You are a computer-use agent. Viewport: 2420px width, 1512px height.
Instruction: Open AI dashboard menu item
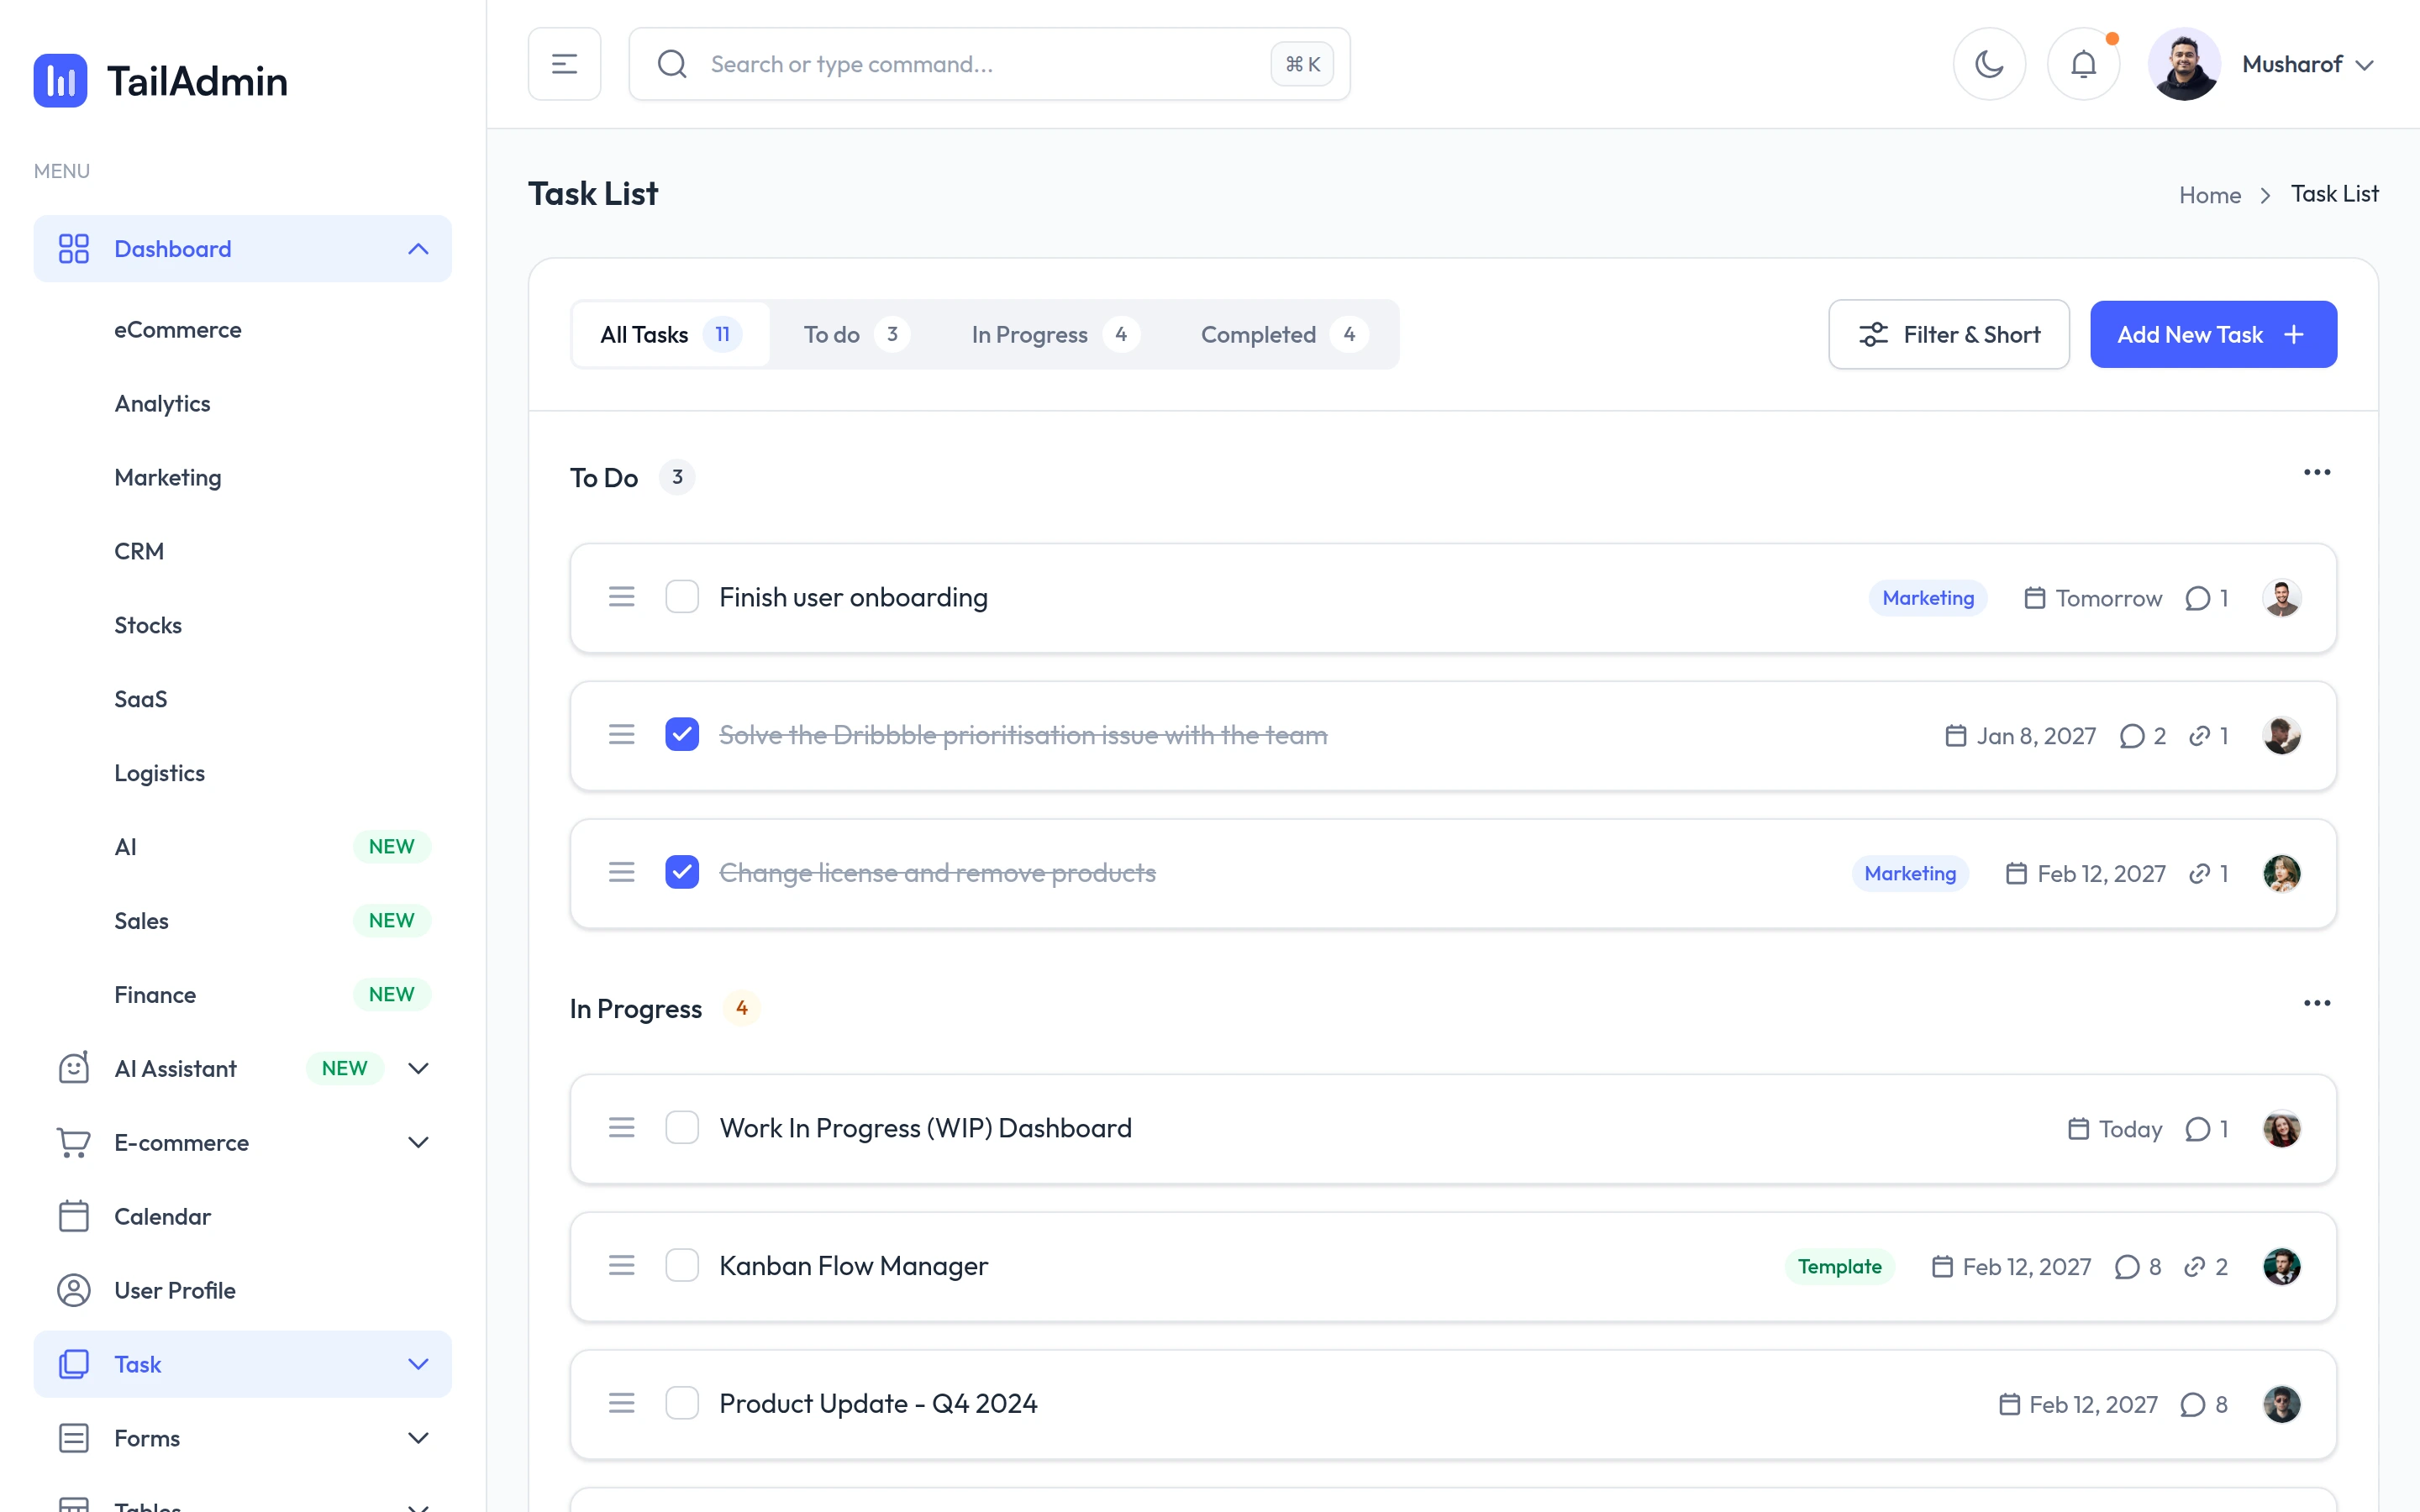(x=125, y=848)
